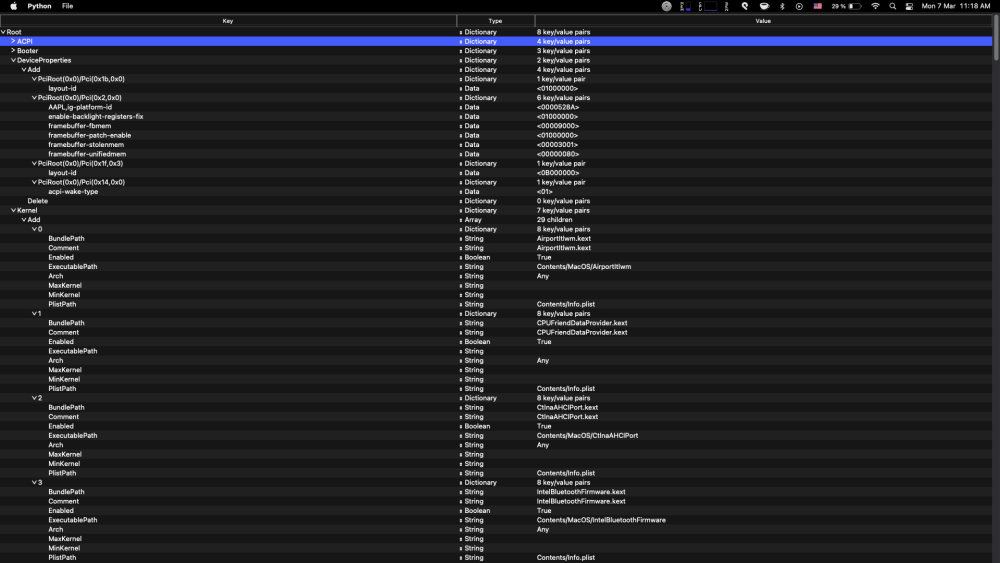This screenshot has width=1000, height=563.
Task: Collapse the Kernel dictionary
Action: (x=13, y=210)
